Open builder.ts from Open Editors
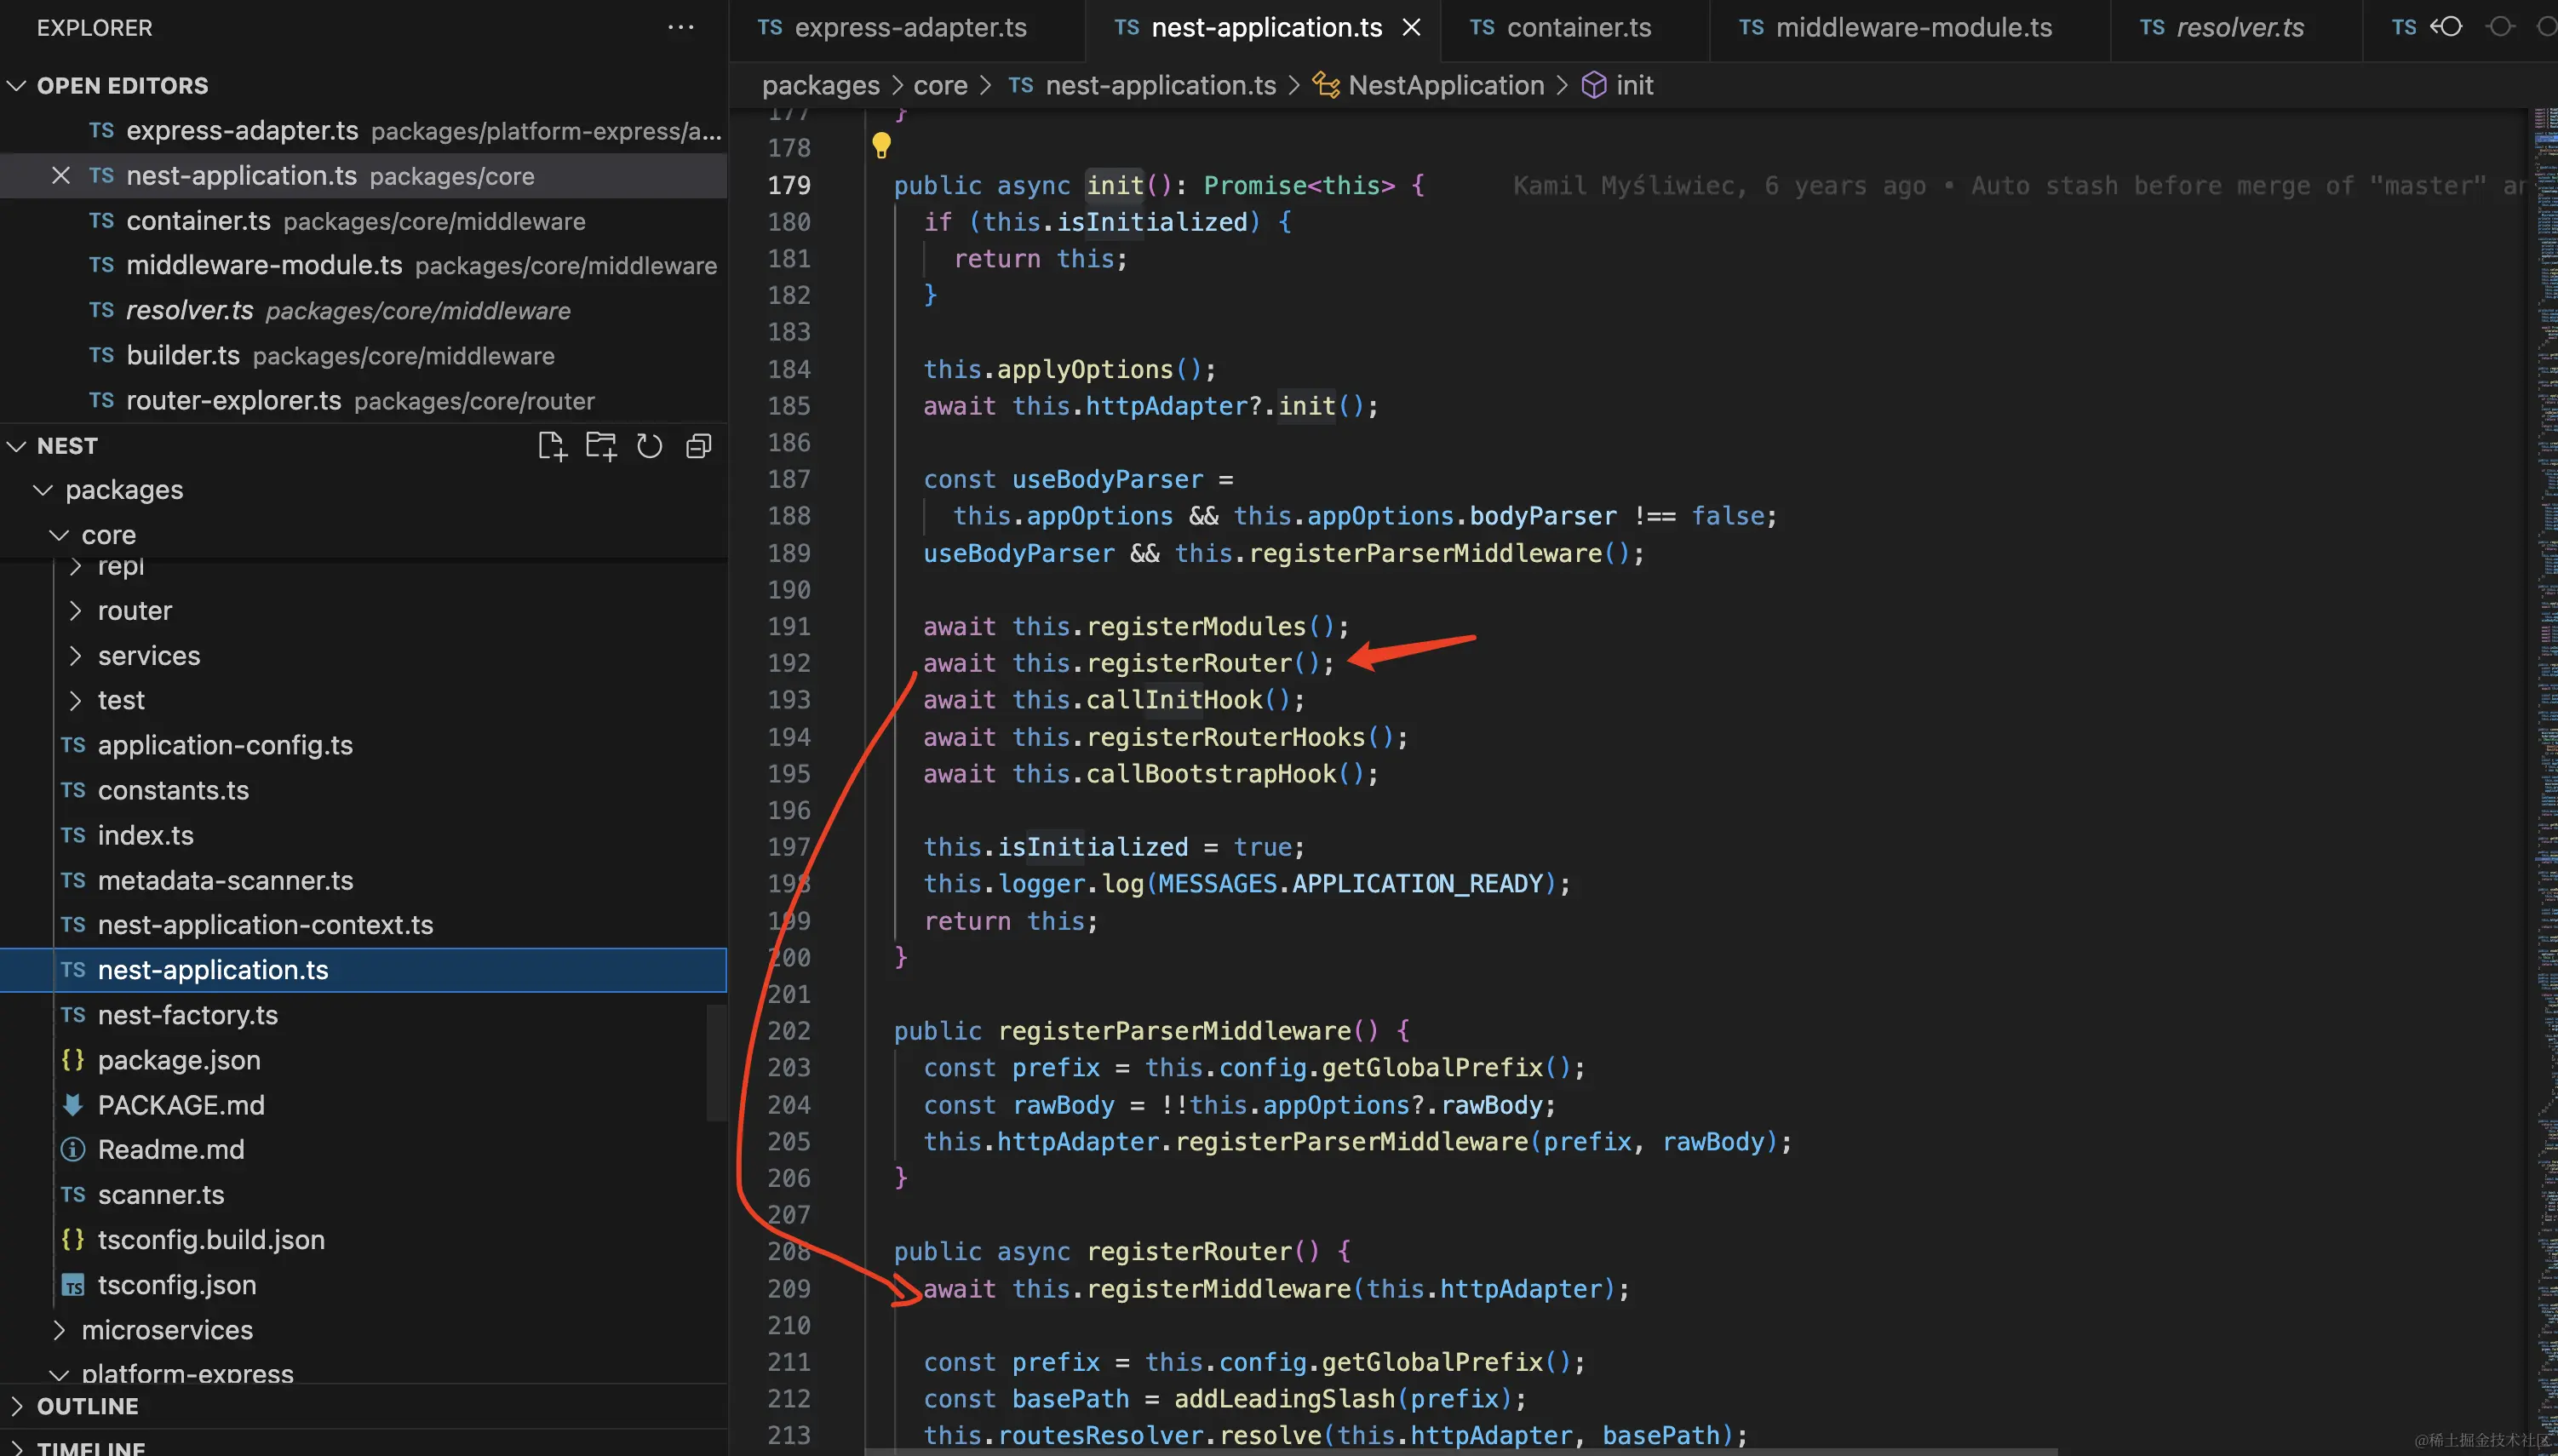The width and height of the screenshot is (2558, 1456). tap(364, 356)
